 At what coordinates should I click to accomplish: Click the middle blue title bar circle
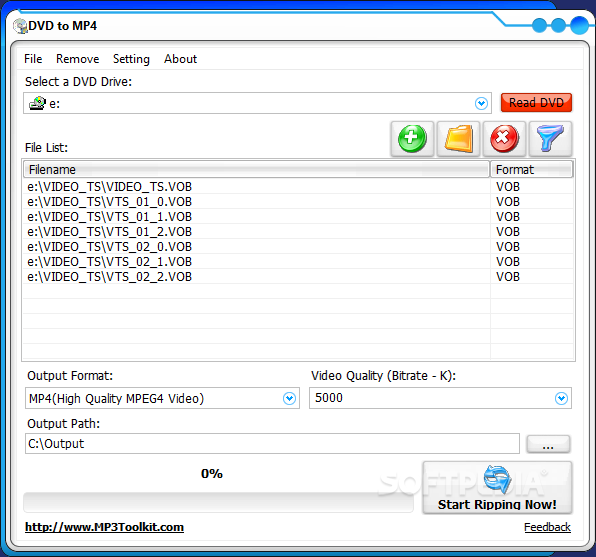click(558, 25)
